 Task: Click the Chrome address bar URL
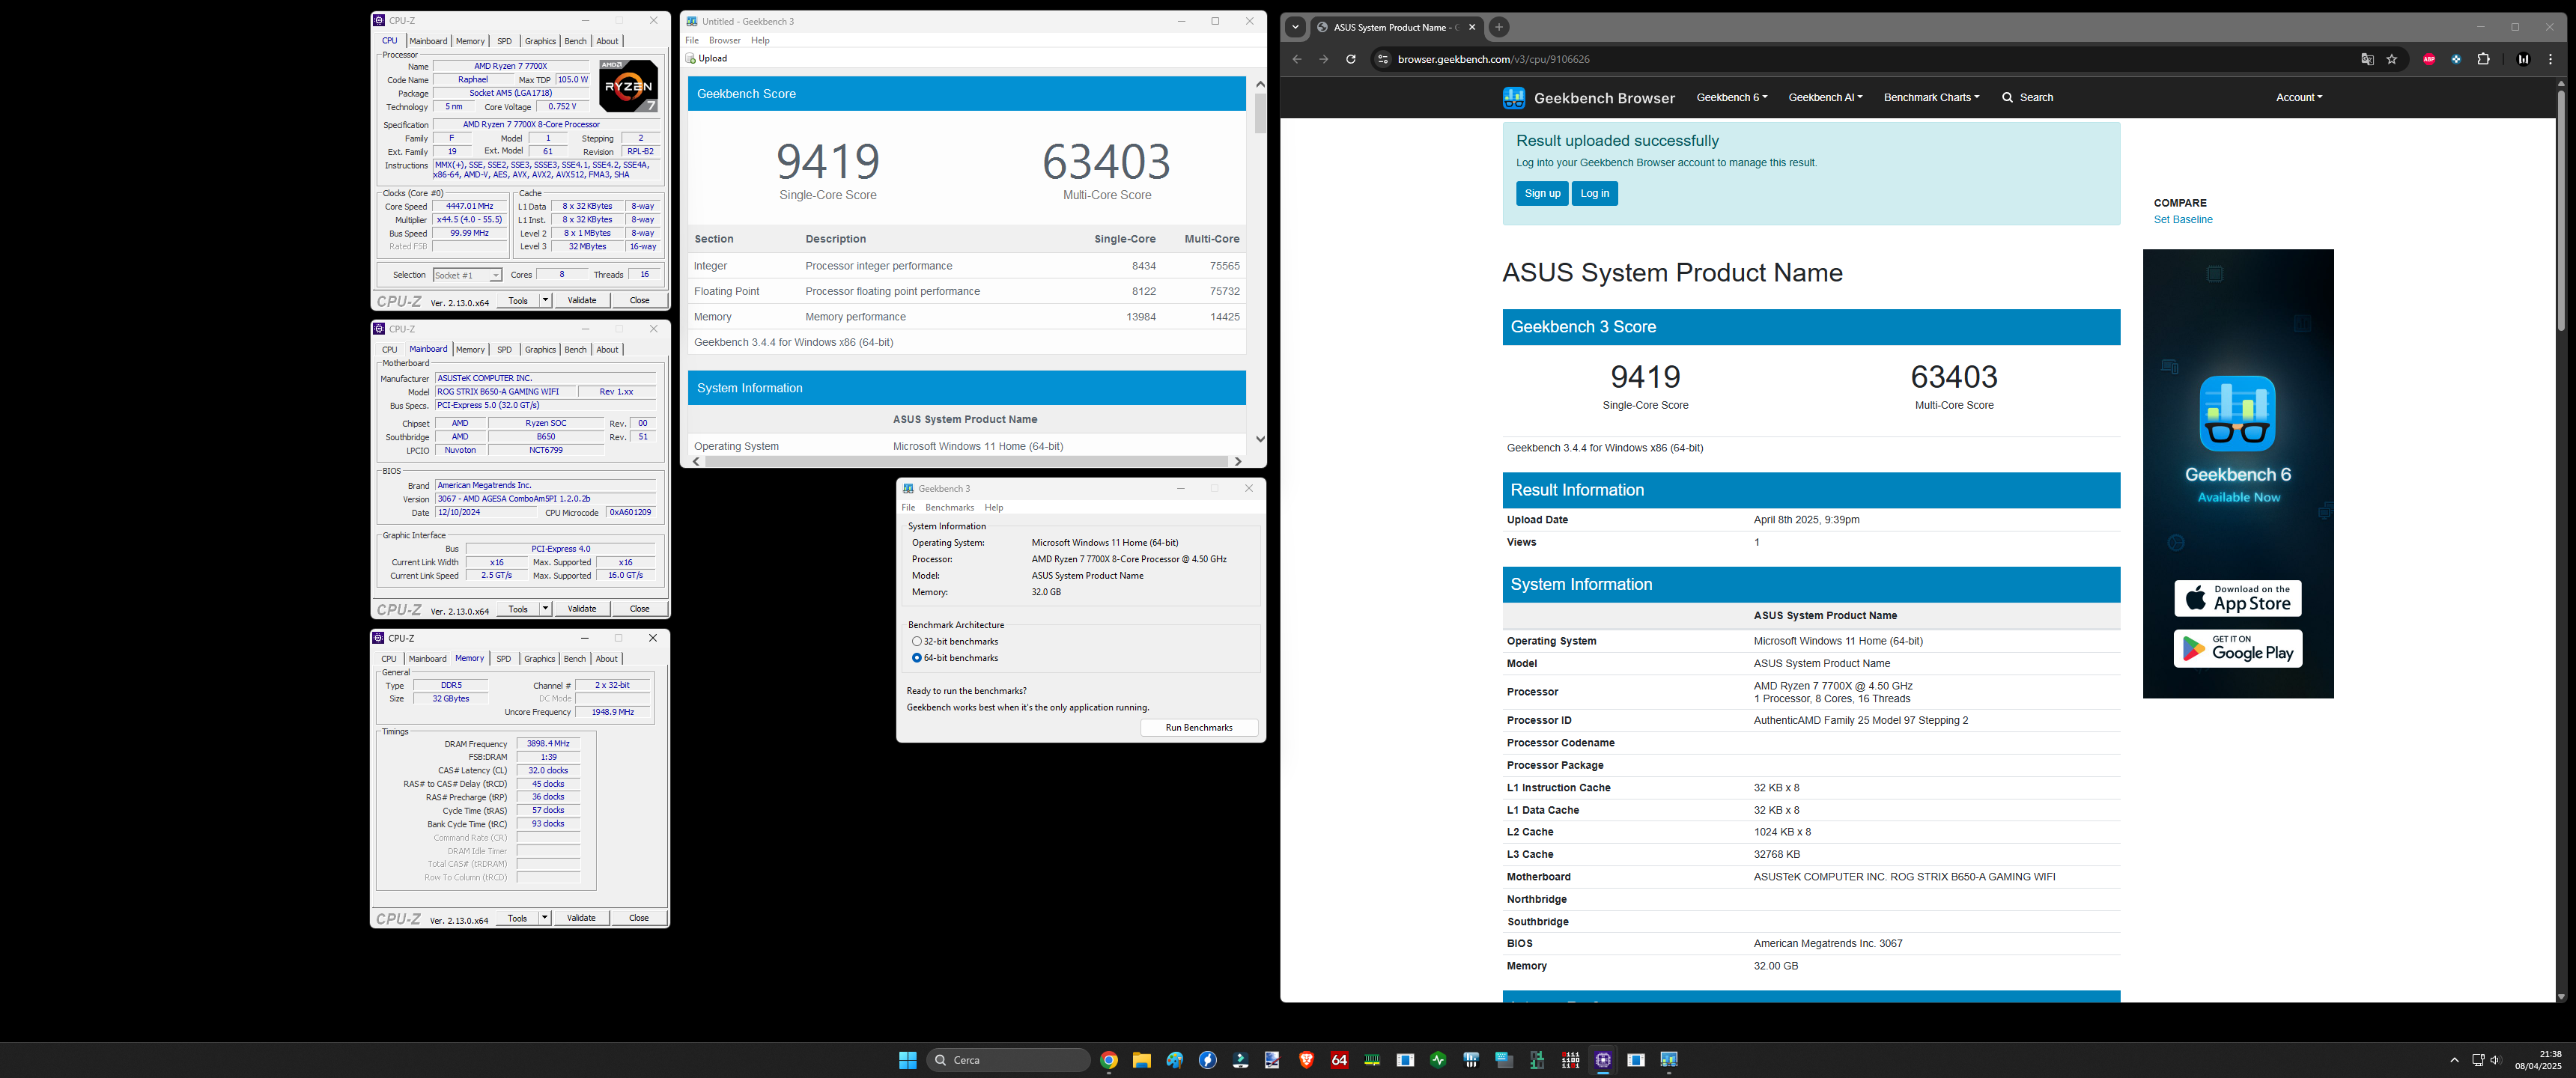(x=1493, y=59)
